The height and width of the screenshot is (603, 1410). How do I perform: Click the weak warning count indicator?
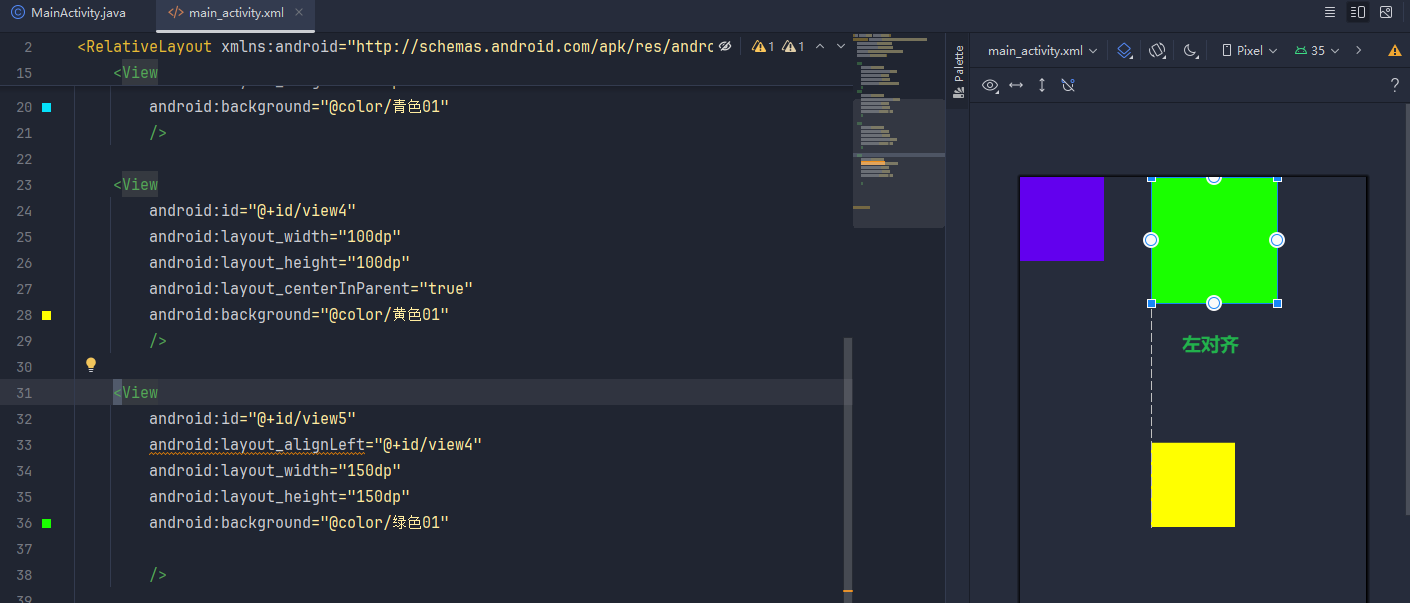click(x=793, y=46)
